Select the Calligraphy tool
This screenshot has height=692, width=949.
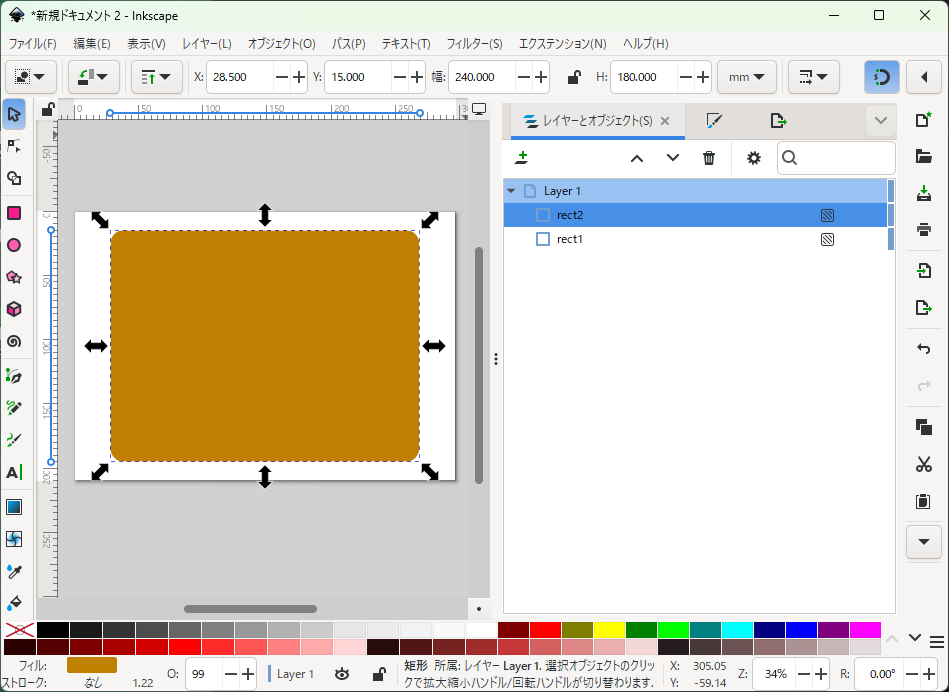click(14, 440)
